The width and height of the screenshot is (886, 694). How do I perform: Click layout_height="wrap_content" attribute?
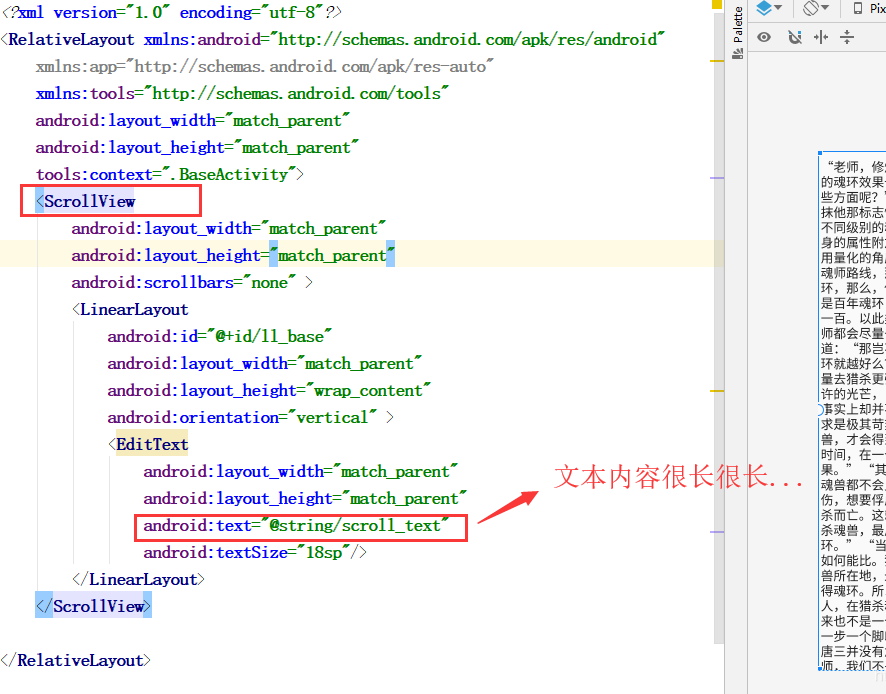coord(270,391)
